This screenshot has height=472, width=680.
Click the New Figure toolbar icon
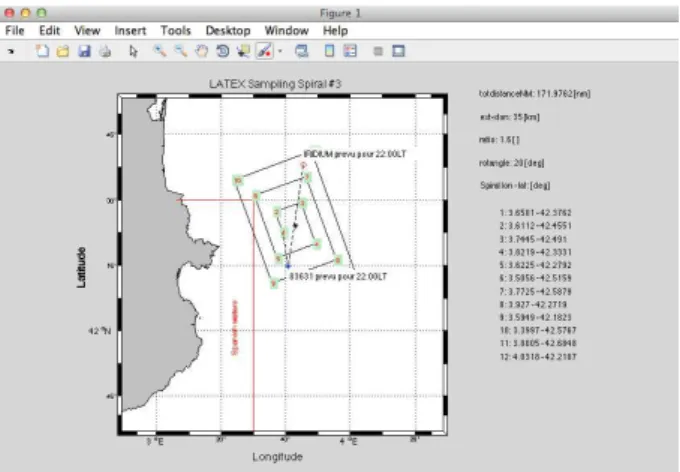(x=42, y=51)
